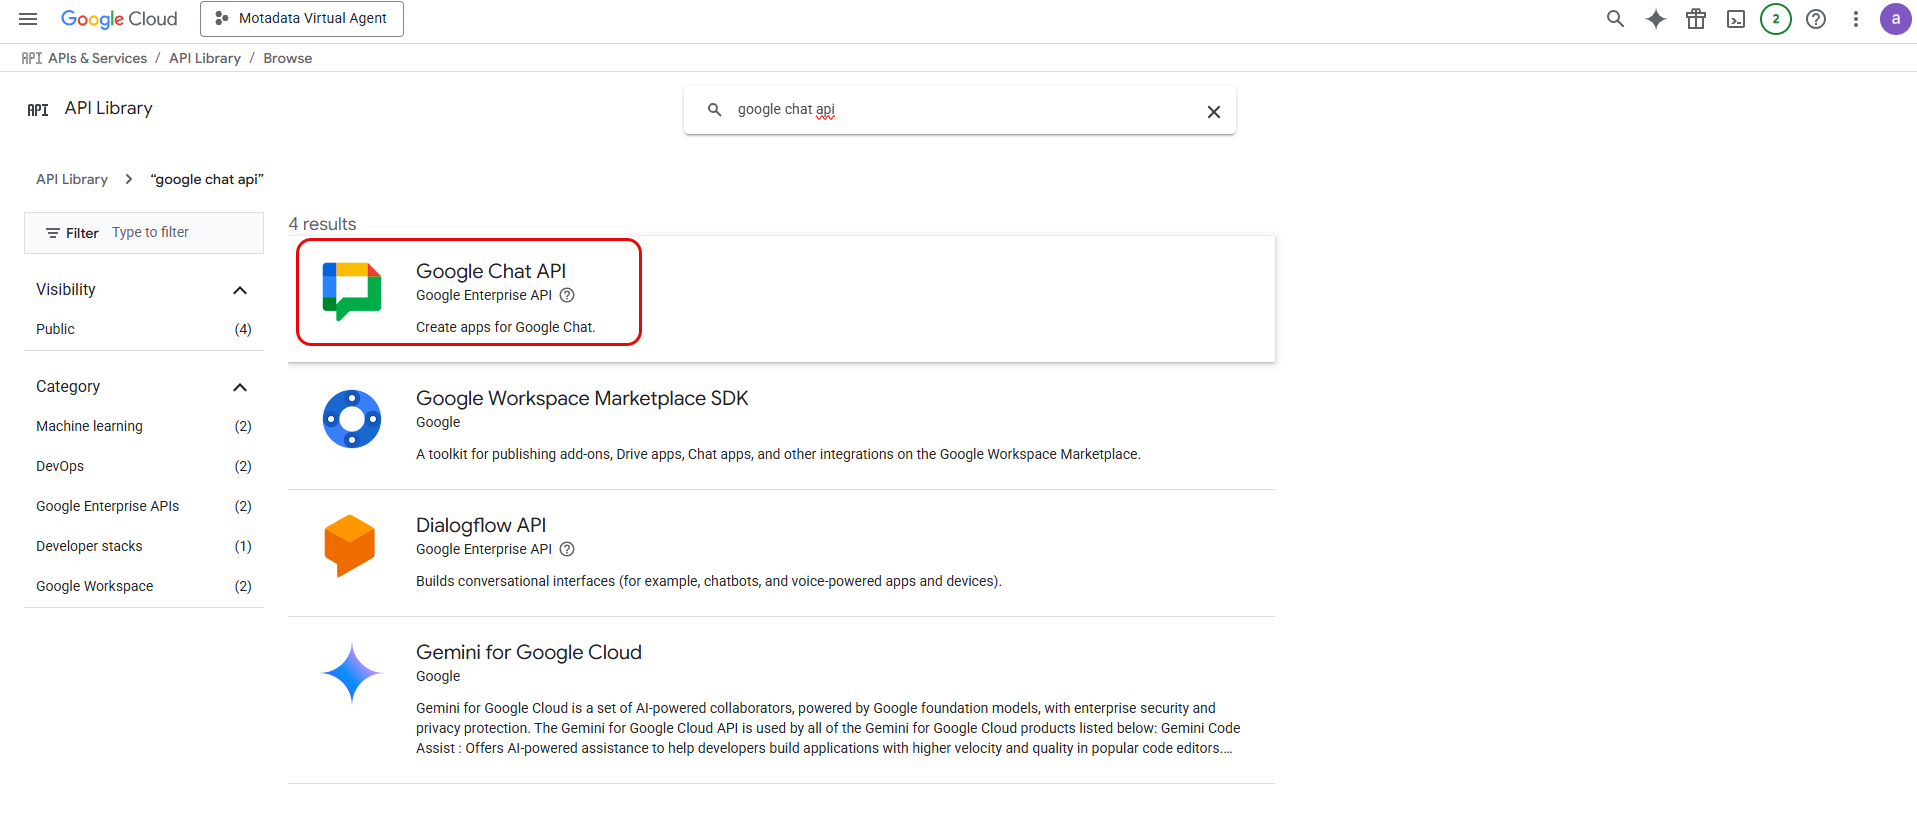Open the main navigation hamburger menu
The width and height of the screenshot is (1917, 827).
click(x=28, y=19)
